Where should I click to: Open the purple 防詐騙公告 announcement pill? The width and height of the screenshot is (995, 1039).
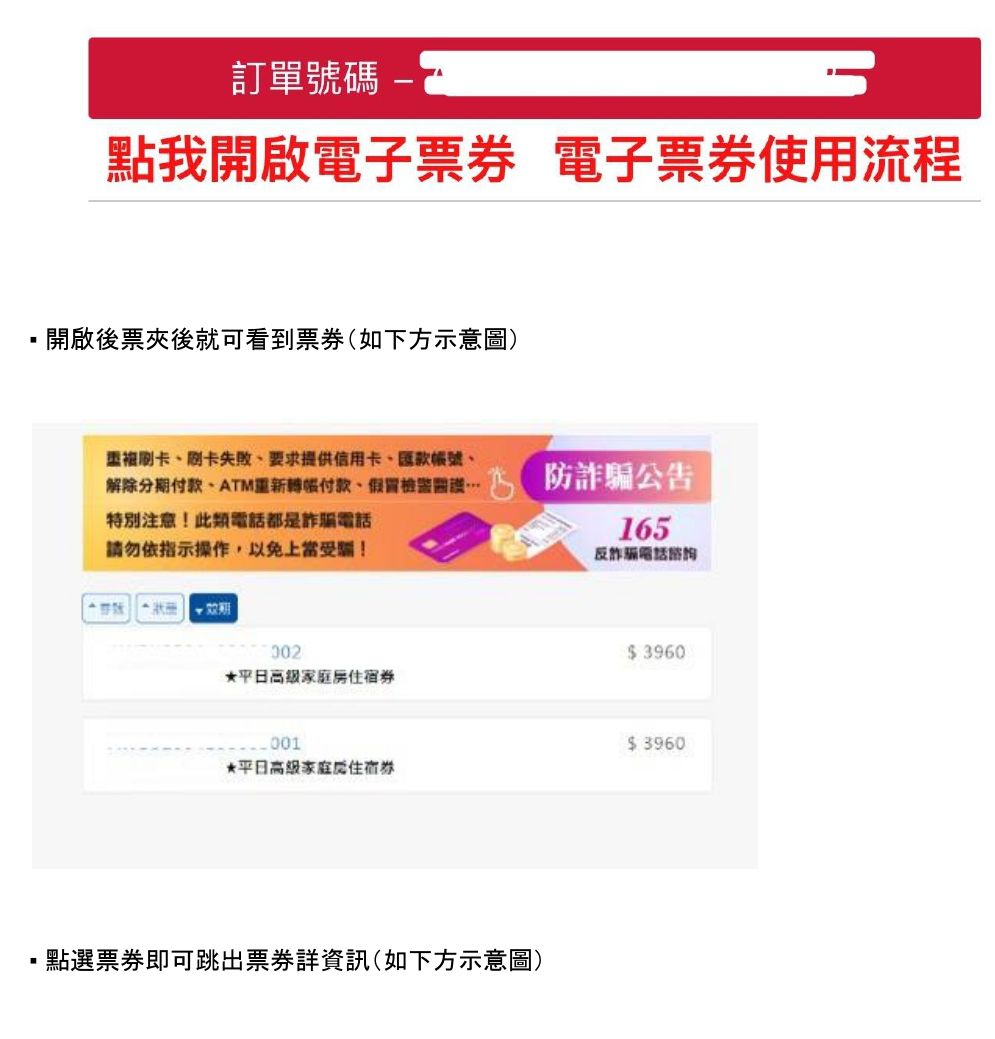616,476
